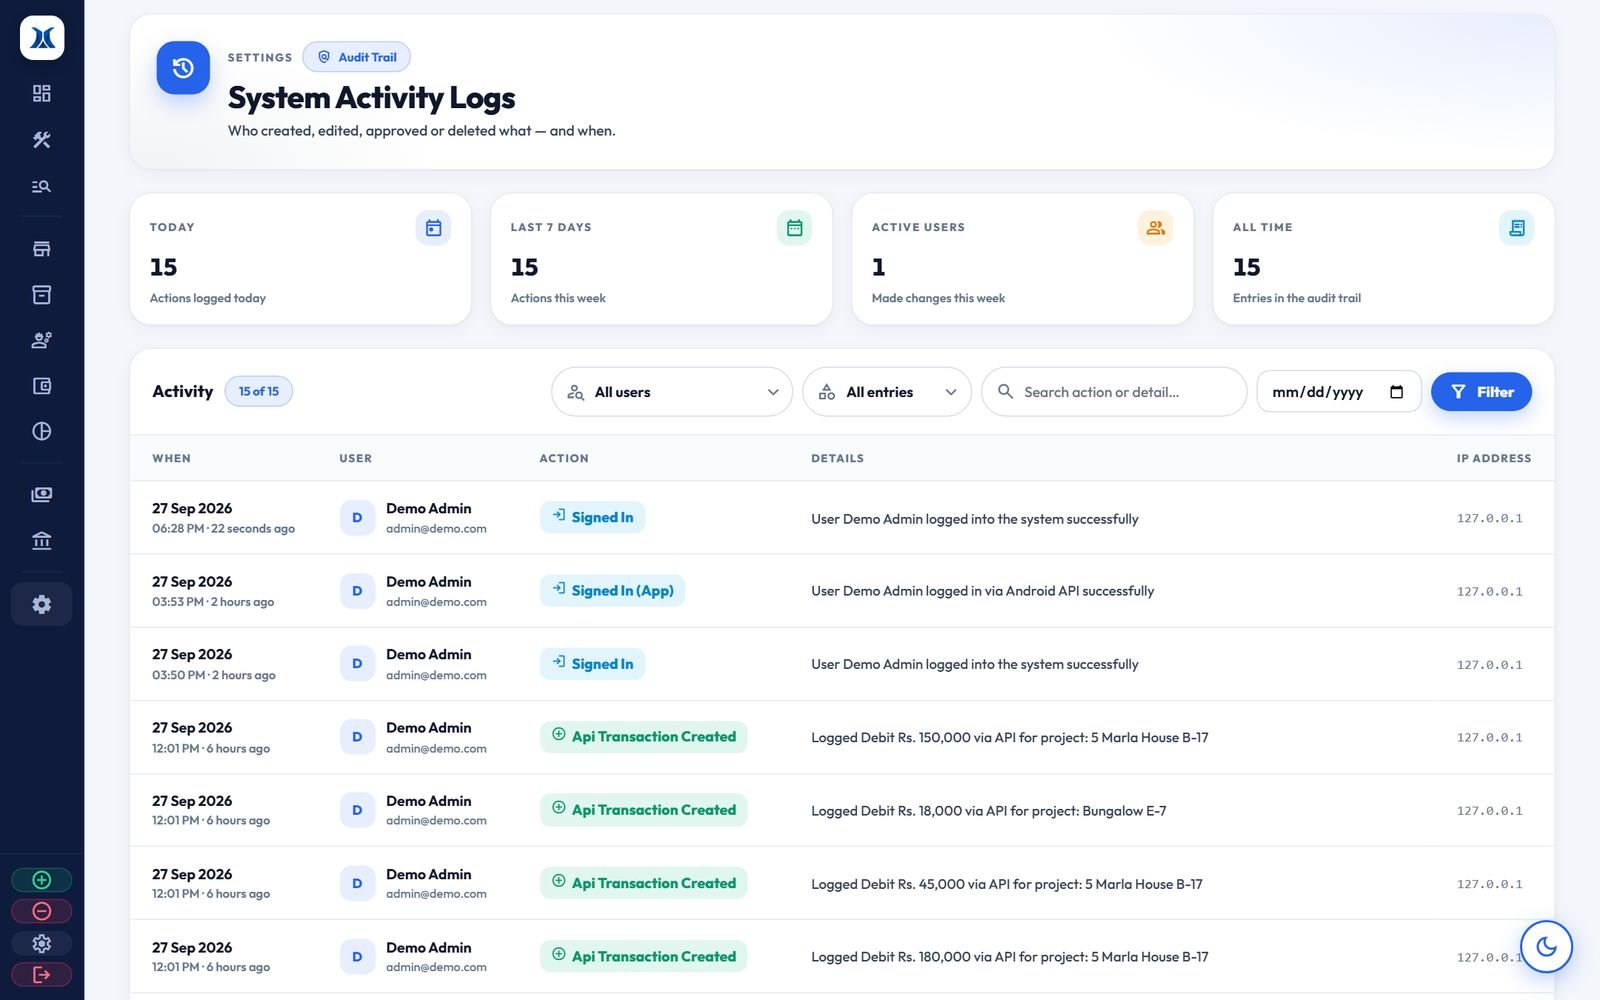1600x1000 pixels.
Task: Click the mm/dd/yyyy date field
Action: (x=1338, y=392)
